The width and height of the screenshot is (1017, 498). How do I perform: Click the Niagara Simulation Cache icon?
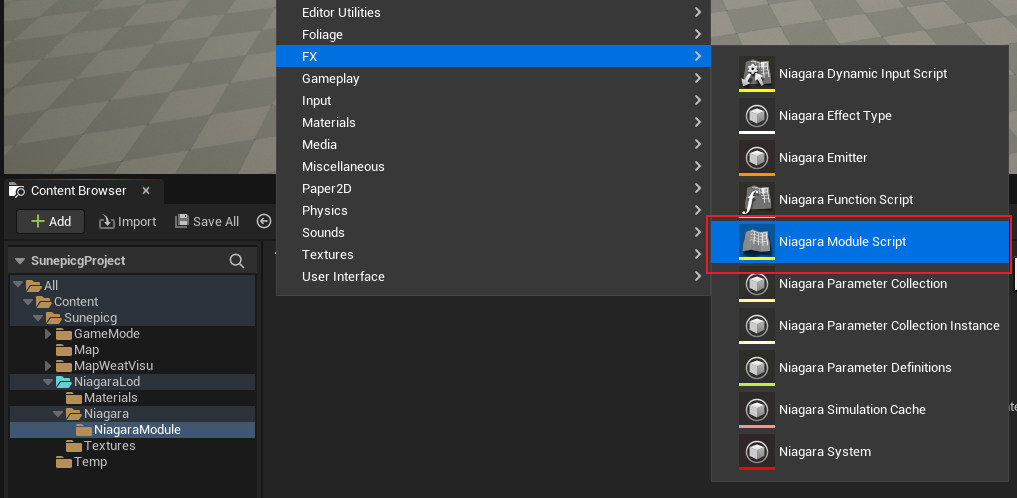click(x=757, y=409)
